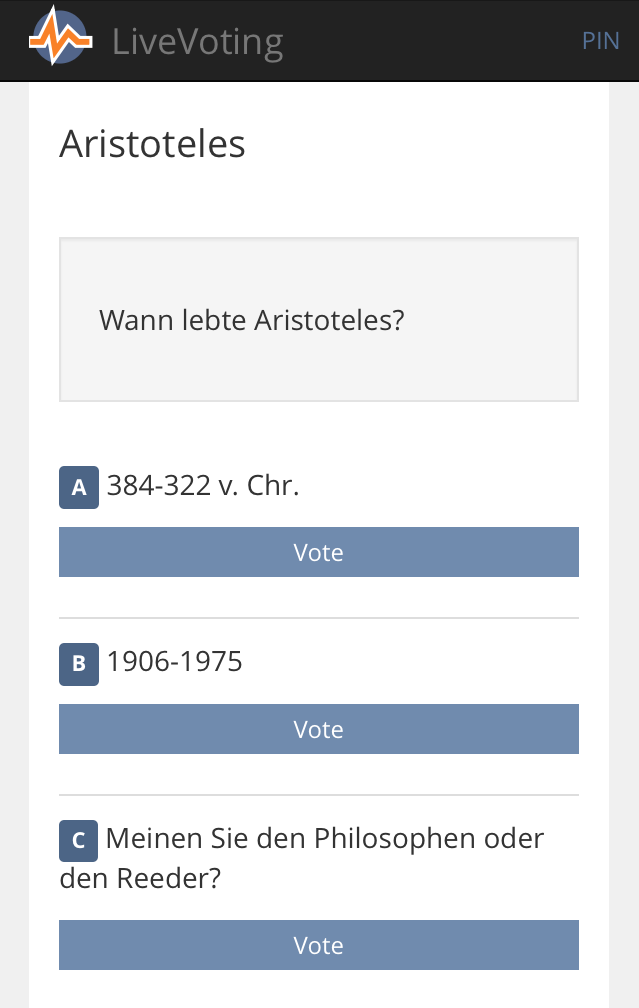Click the Aristoteles page heading
Viewport: 639px width, 1008px height.
(x=152, y=144)
